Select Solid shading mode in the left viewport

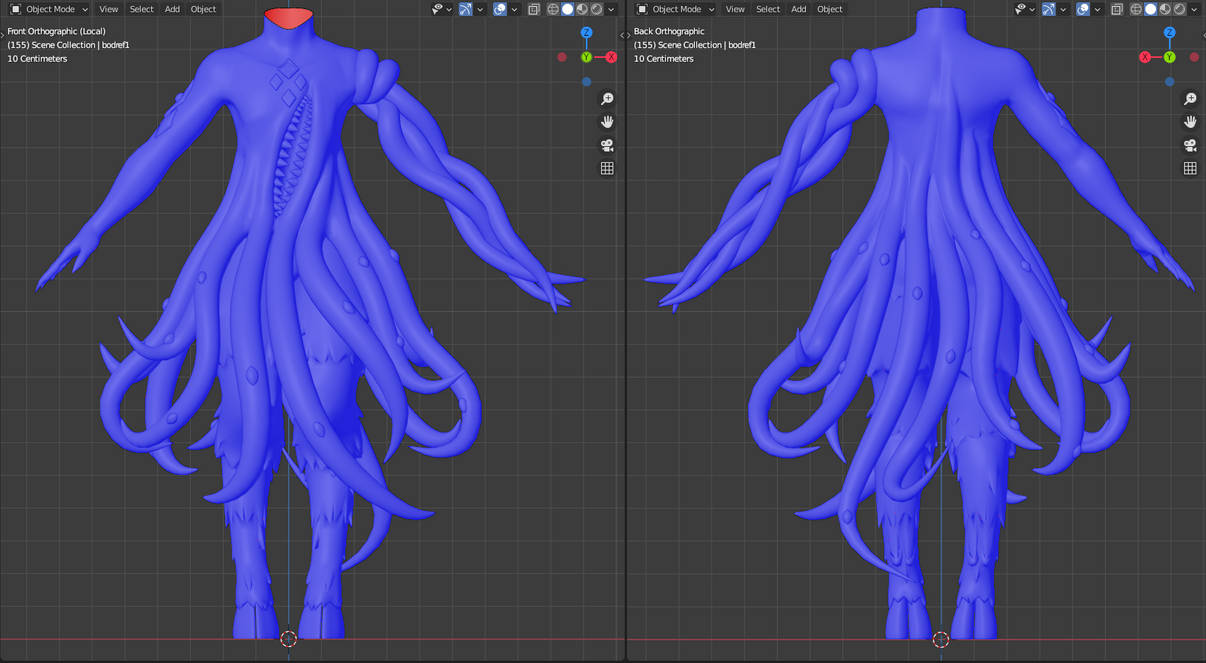click(565, 8)
